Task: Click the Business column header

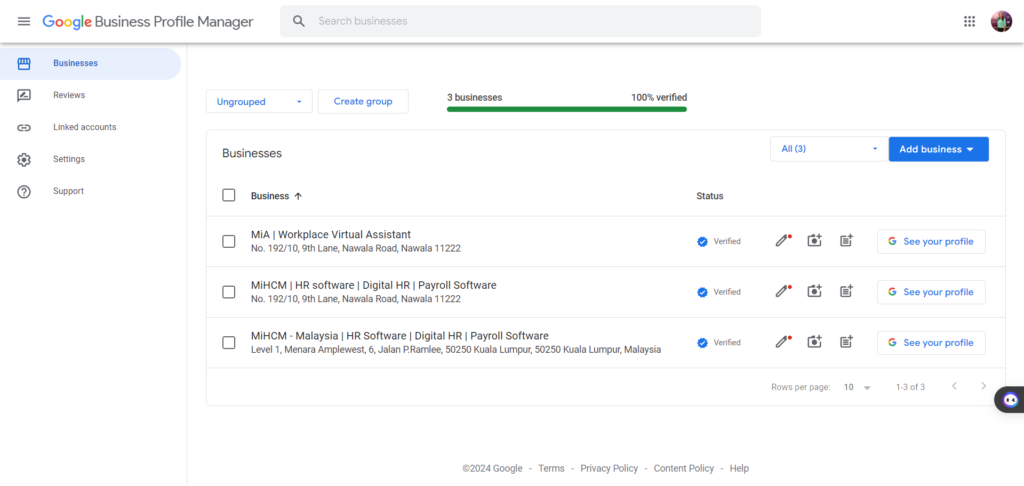Action: point(270,196)
